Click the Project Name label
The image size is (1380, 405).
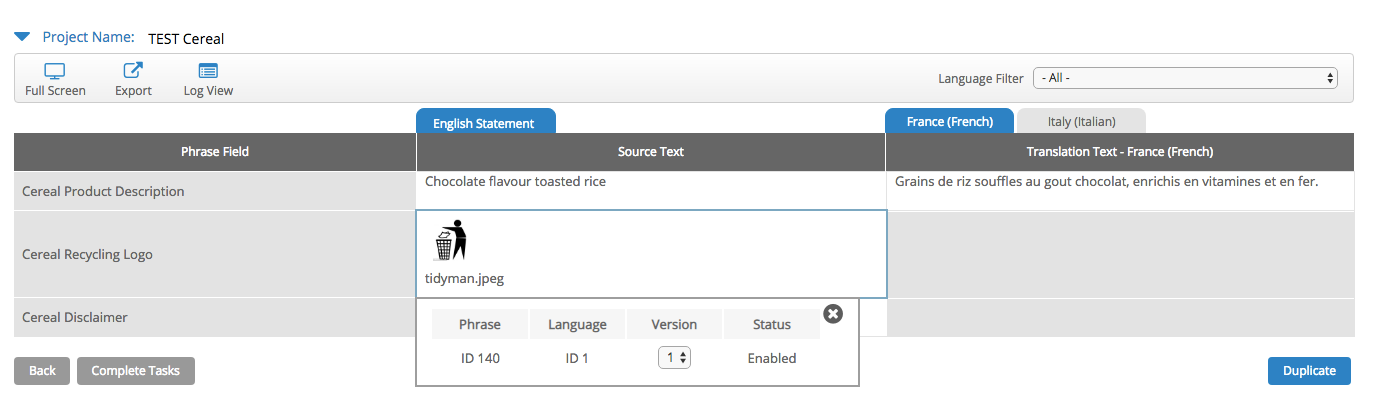tap(88, 37)
